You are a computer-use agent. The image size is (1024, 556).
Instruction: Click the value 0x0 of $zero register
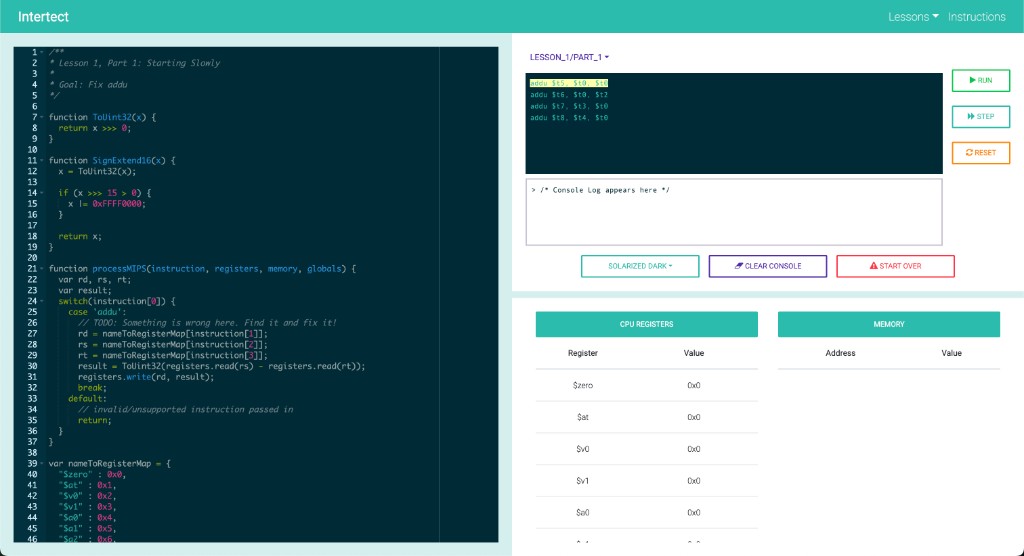[x=694, y=385]
